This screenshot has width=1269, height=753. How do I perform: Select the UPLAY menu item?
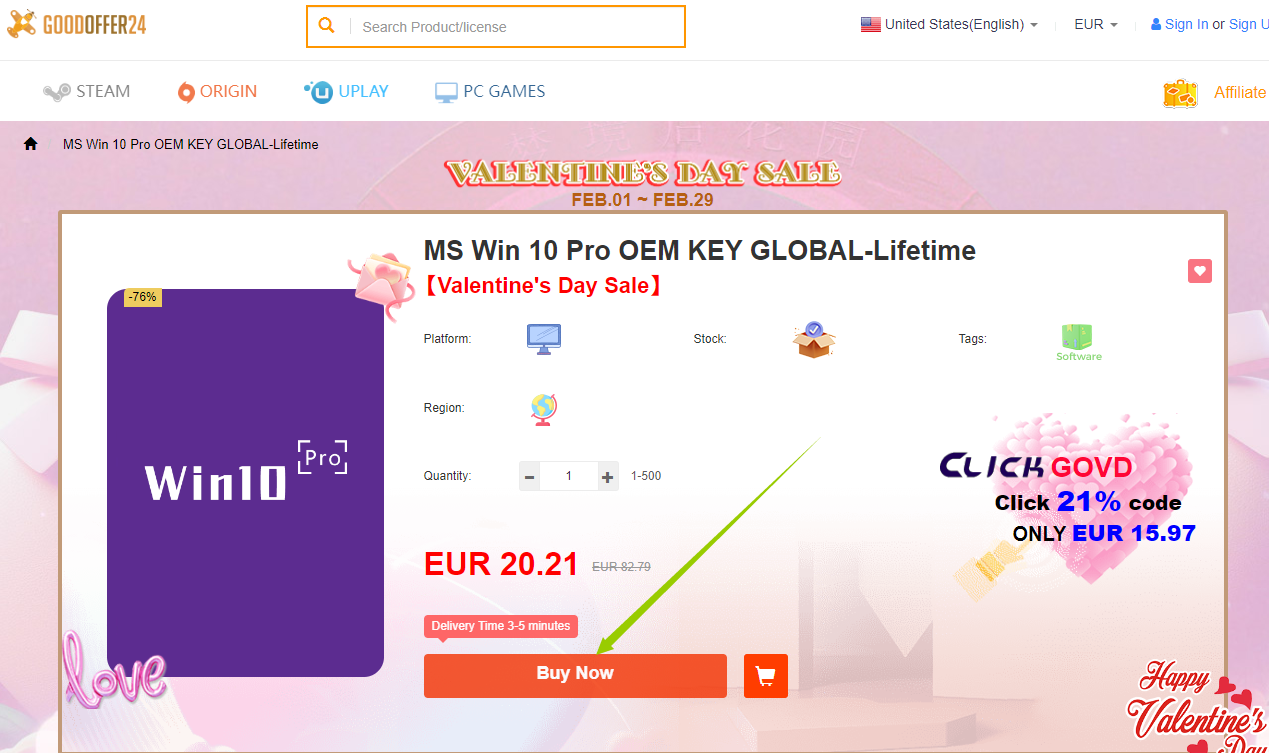pyautogui.click(x=346, y=91)
